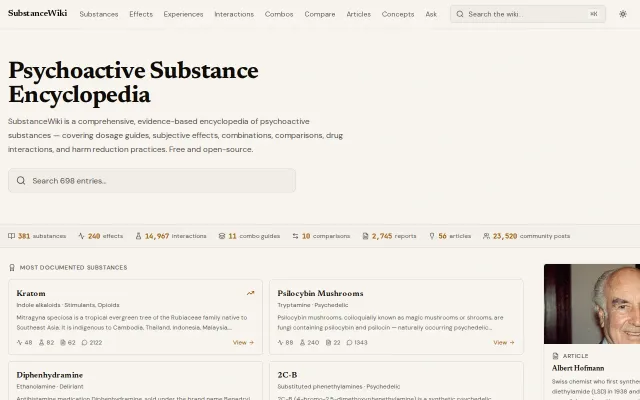The width and height of the screenshot is (640, 400).
Task: Click the 381 substances stat
Action: pos(37,236)
